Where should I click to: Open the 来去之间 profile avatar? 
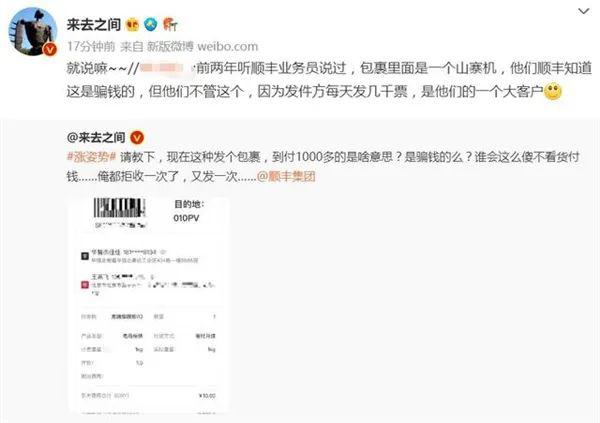pos(33,32)
